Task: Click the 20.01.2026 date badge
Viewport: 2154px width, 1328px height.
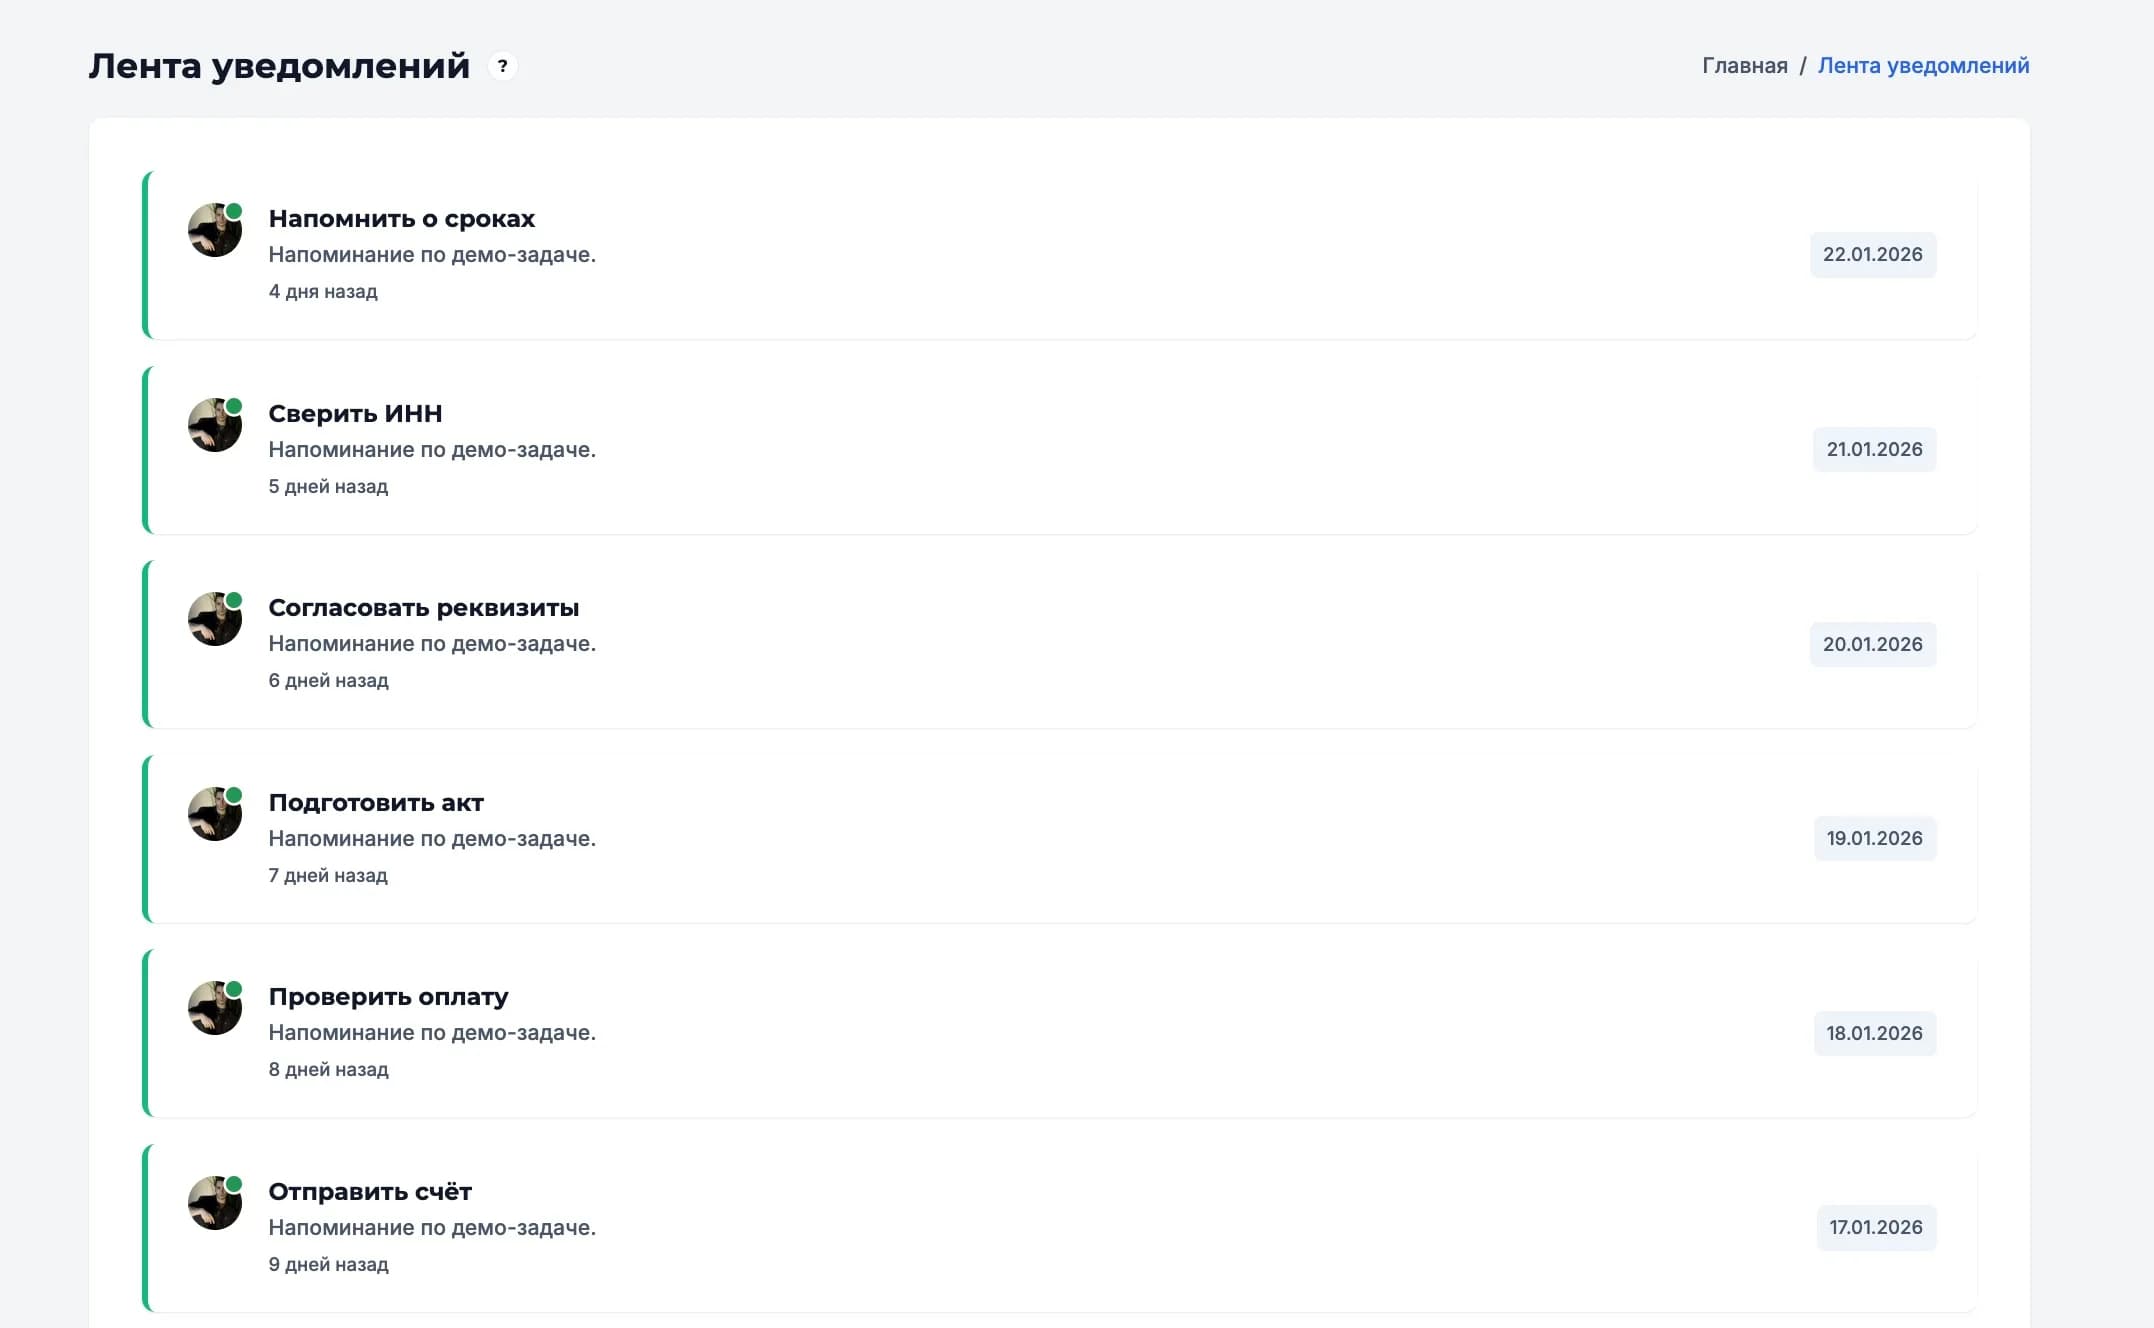Action: [x=1872, y=644]
